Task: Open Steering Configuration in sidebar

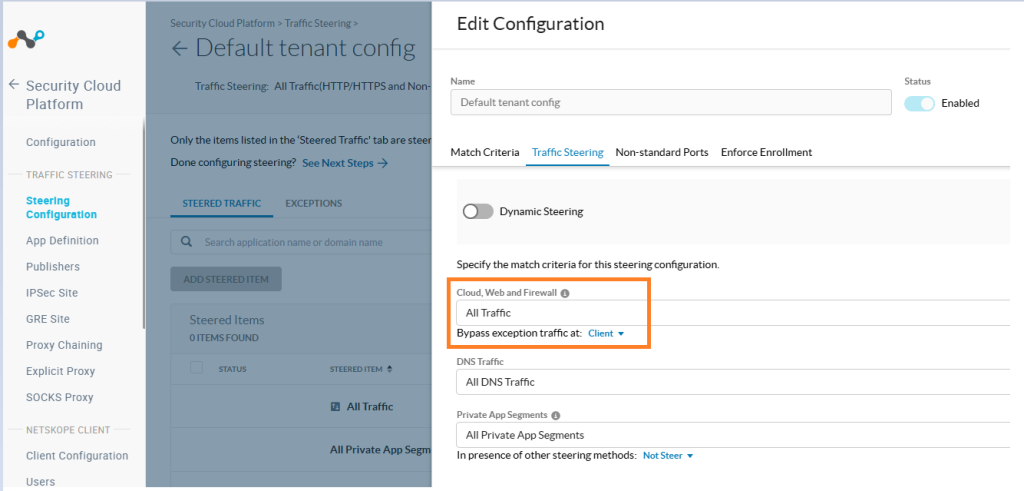Action: [61, 208]
